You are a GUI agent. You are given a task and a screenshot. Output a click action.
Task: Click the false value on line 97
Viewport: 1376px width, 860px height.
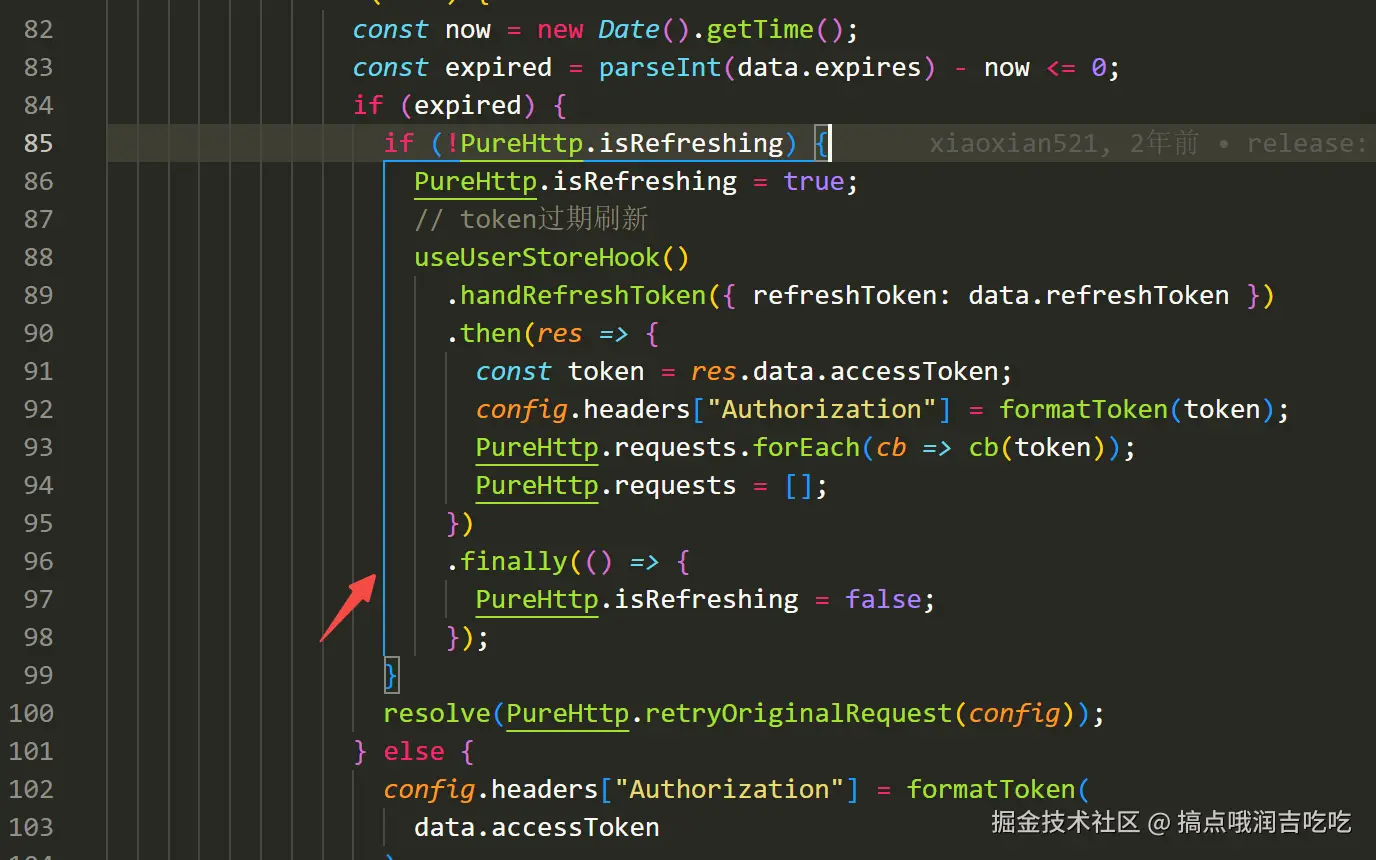[x=883, y=599]
